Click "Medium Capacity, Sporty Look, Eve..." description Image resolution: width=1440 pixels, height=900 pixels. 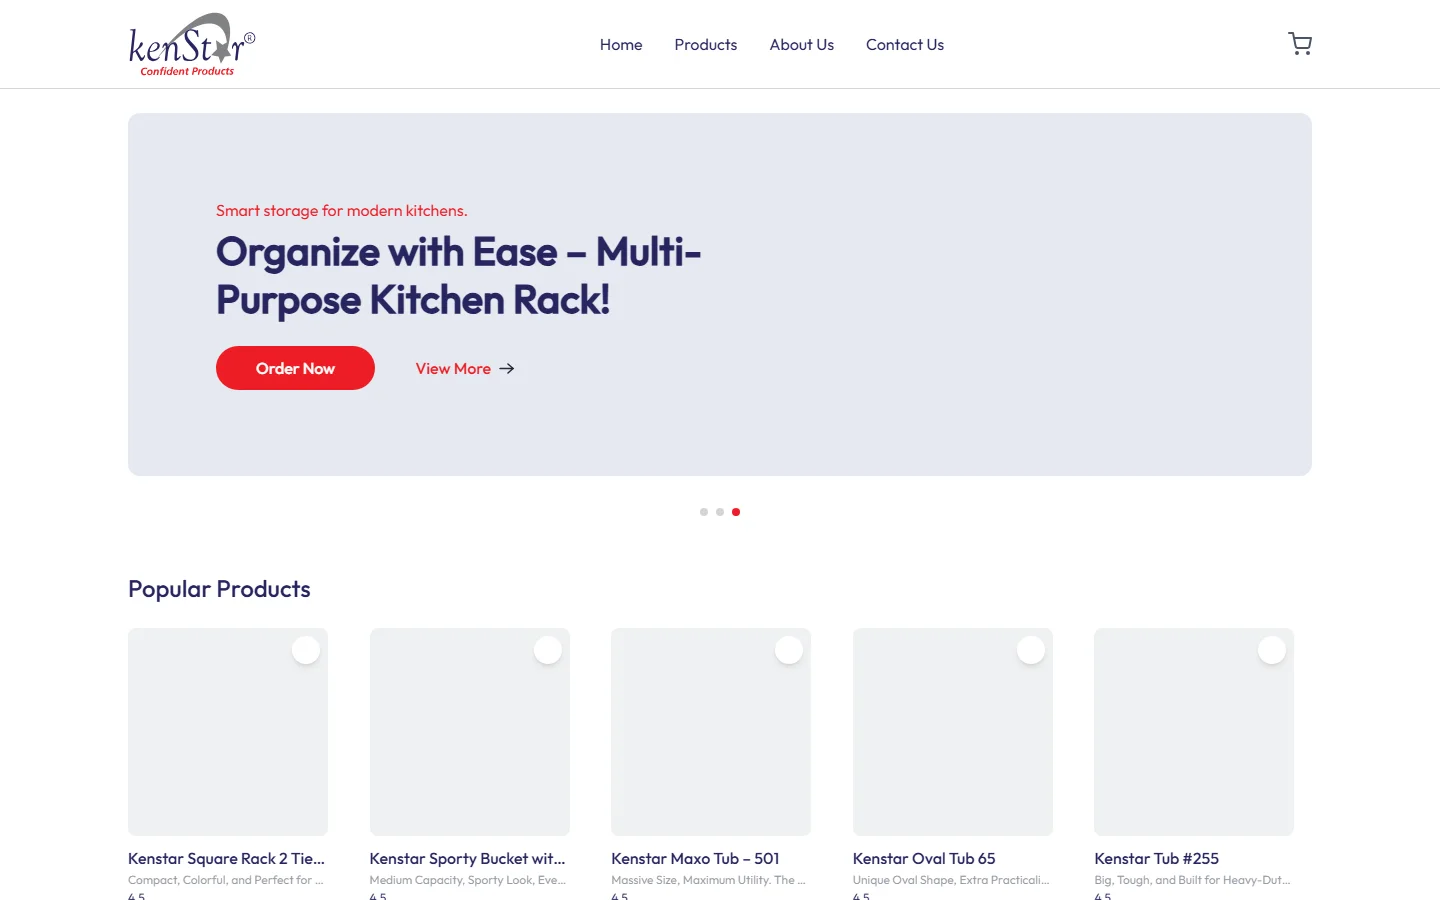tap(468, 880)
